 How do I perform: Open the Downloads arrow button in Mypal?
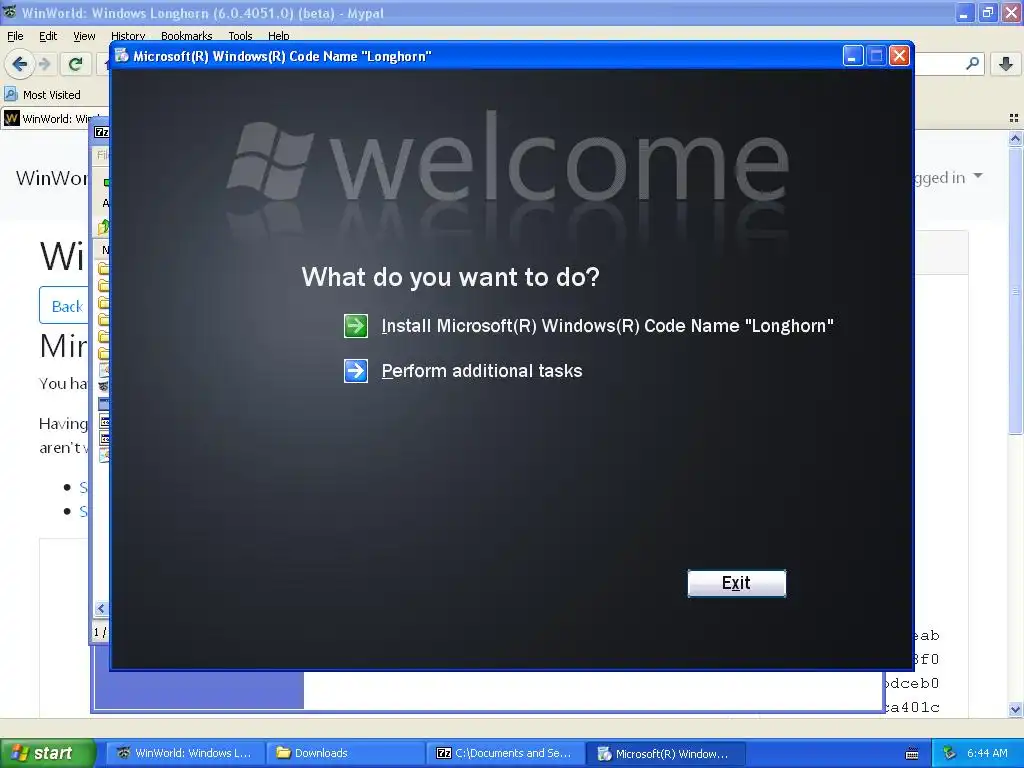pyautogui.click(x=1006, y=63)
